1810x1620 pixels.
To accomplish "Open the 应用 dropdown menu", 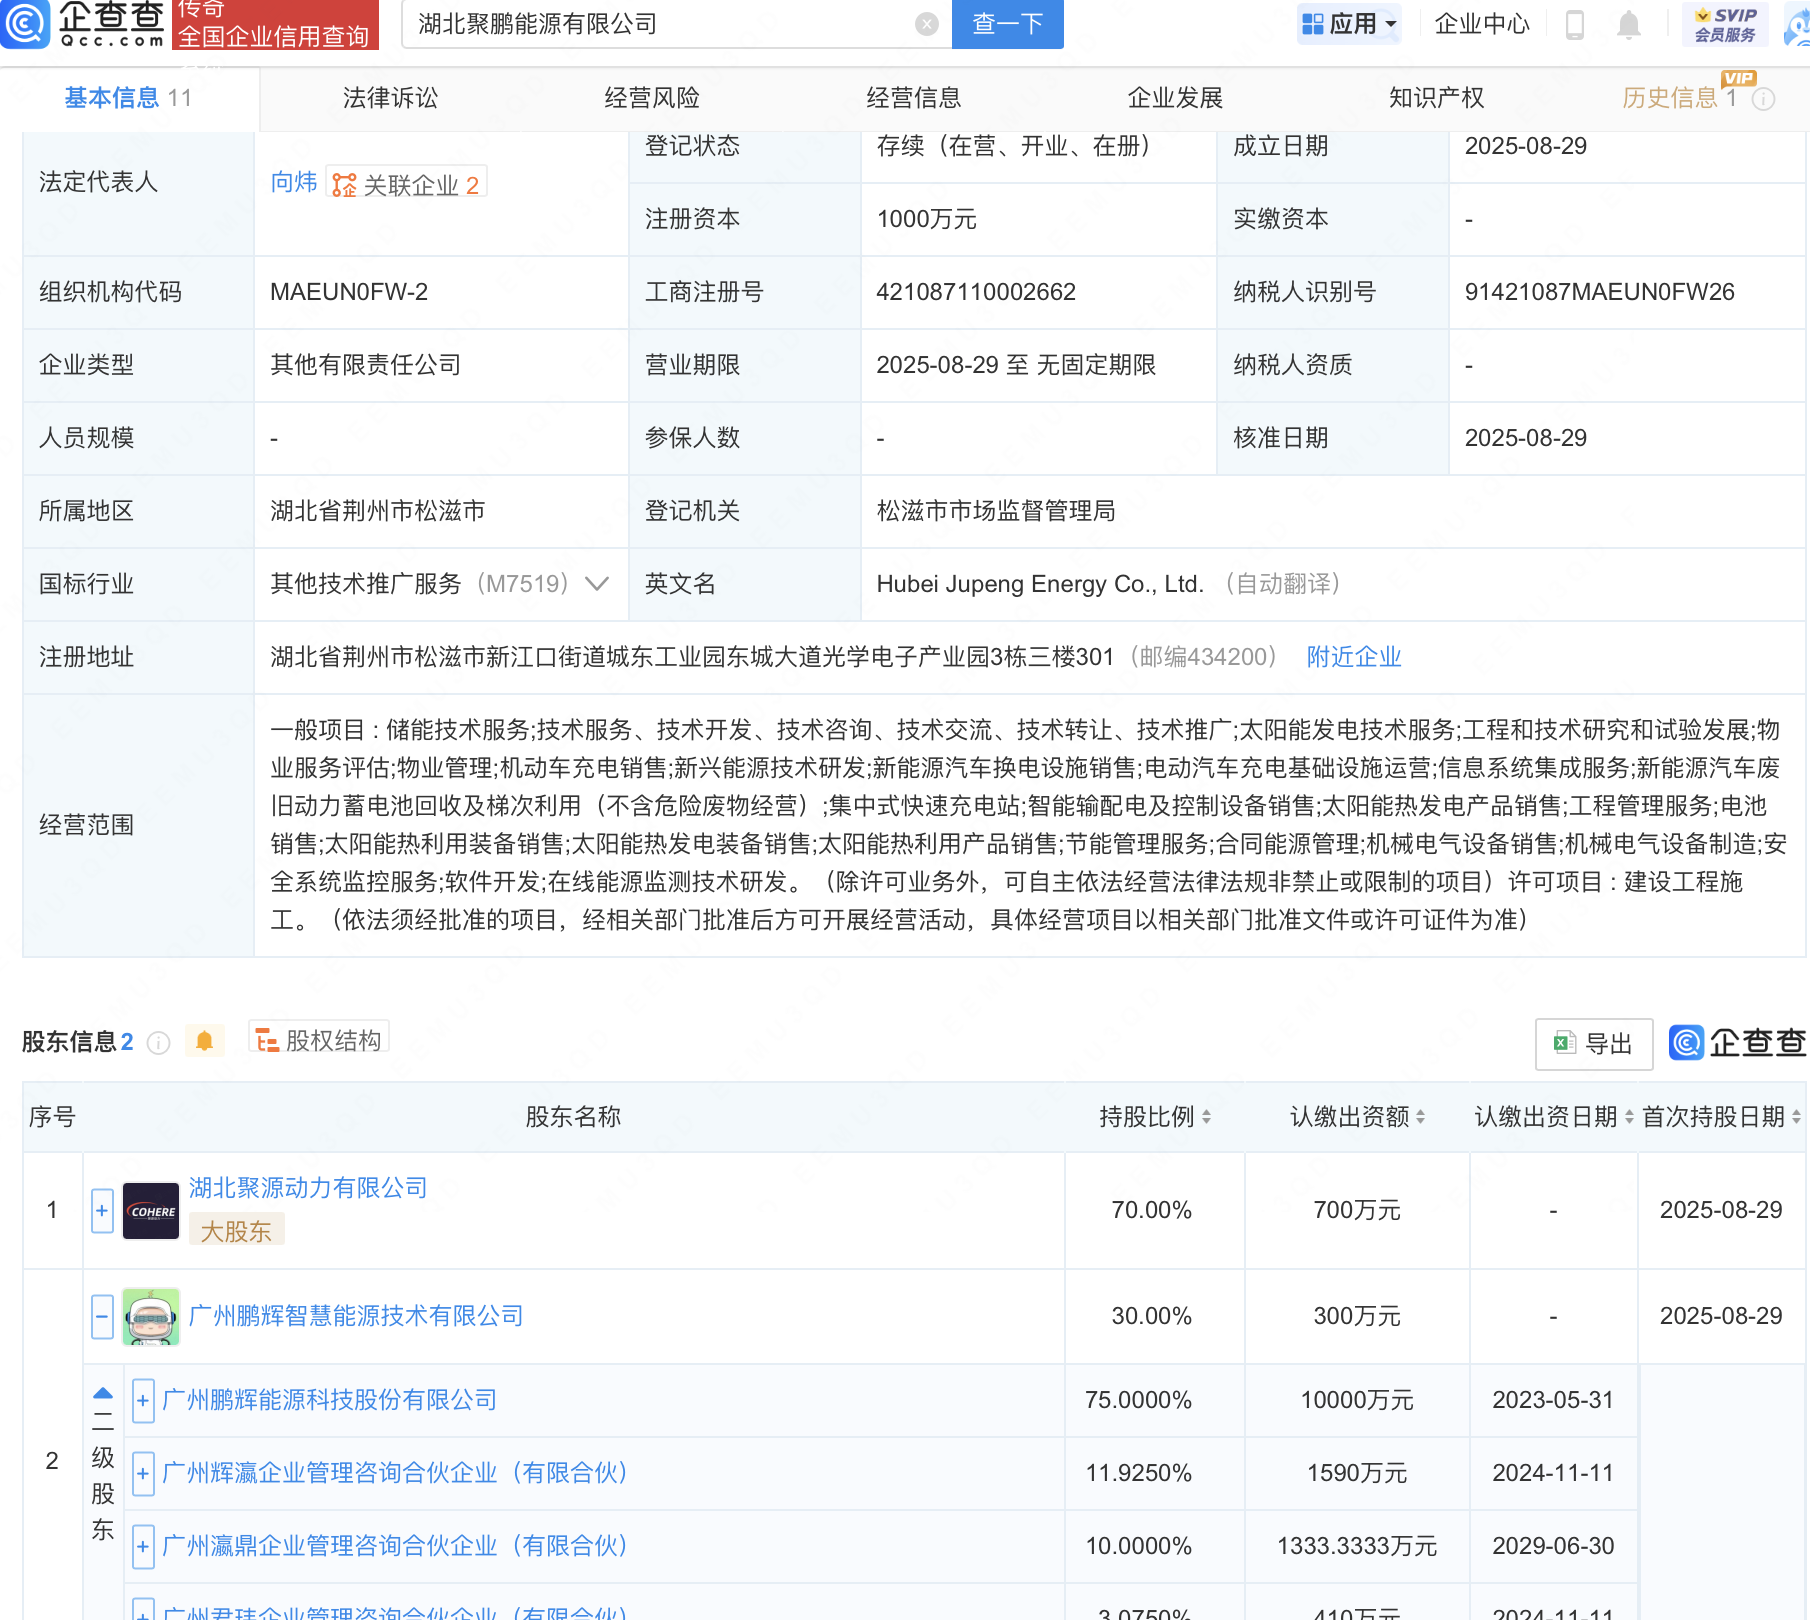I will pos(1349,24).
